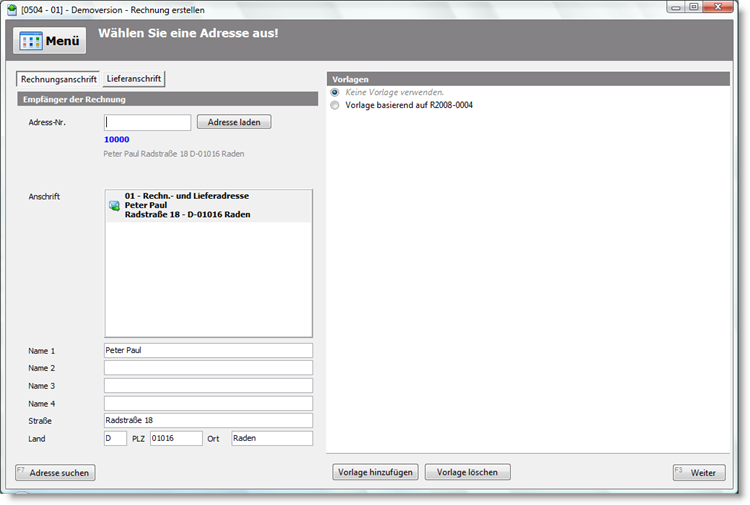Click the address icon in Anschrift list
This screenshot has width=750, height=505.
(114, 205)
